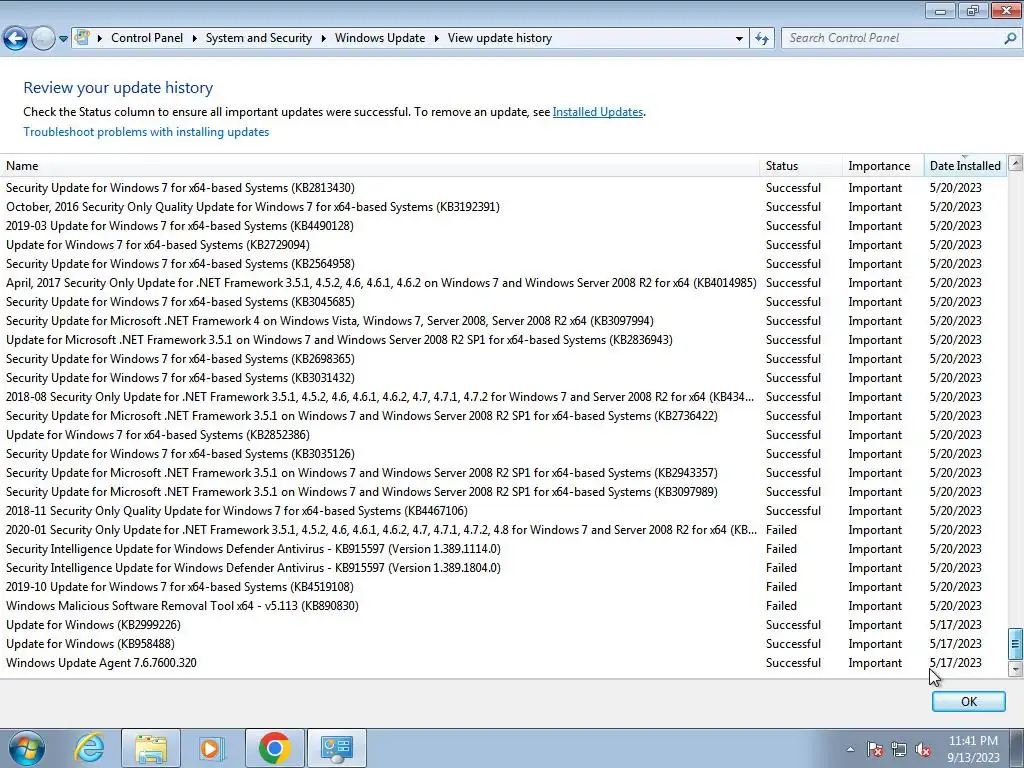Viewport: 1024px width, 768px height.
Task: Select the KB3035126 security update row
Action: (503, 454)
